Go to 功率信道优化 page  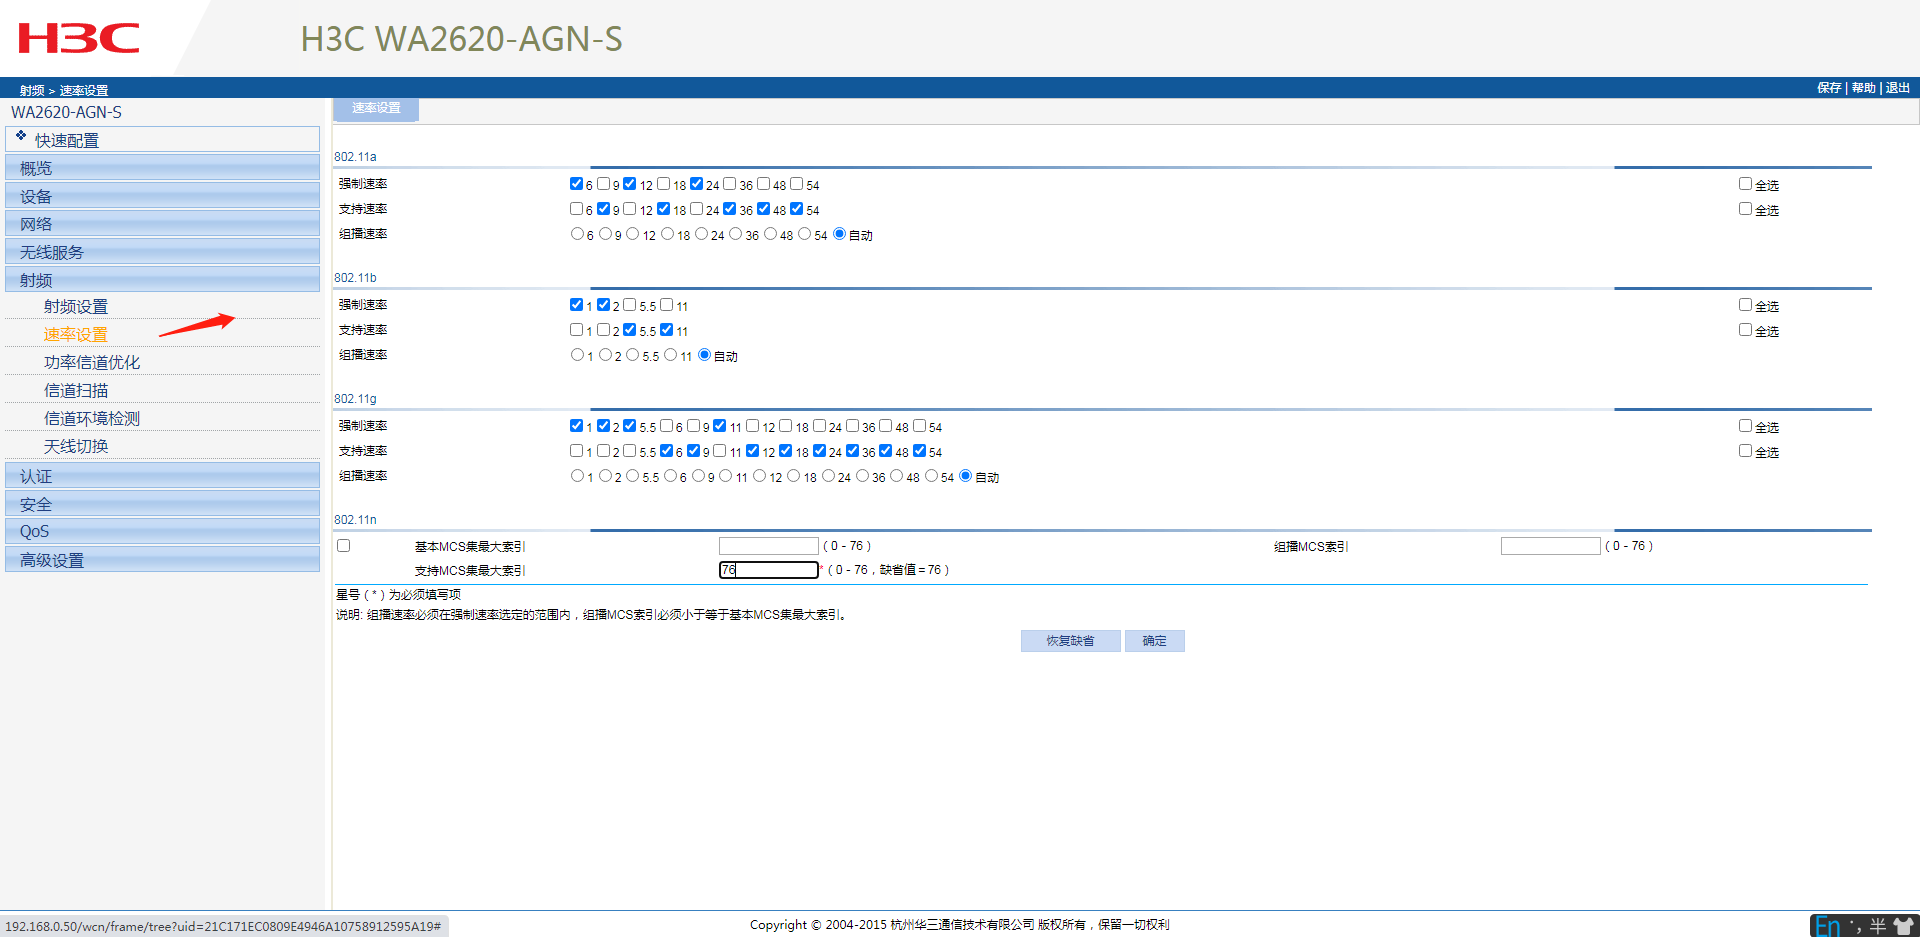click(92, 363)
